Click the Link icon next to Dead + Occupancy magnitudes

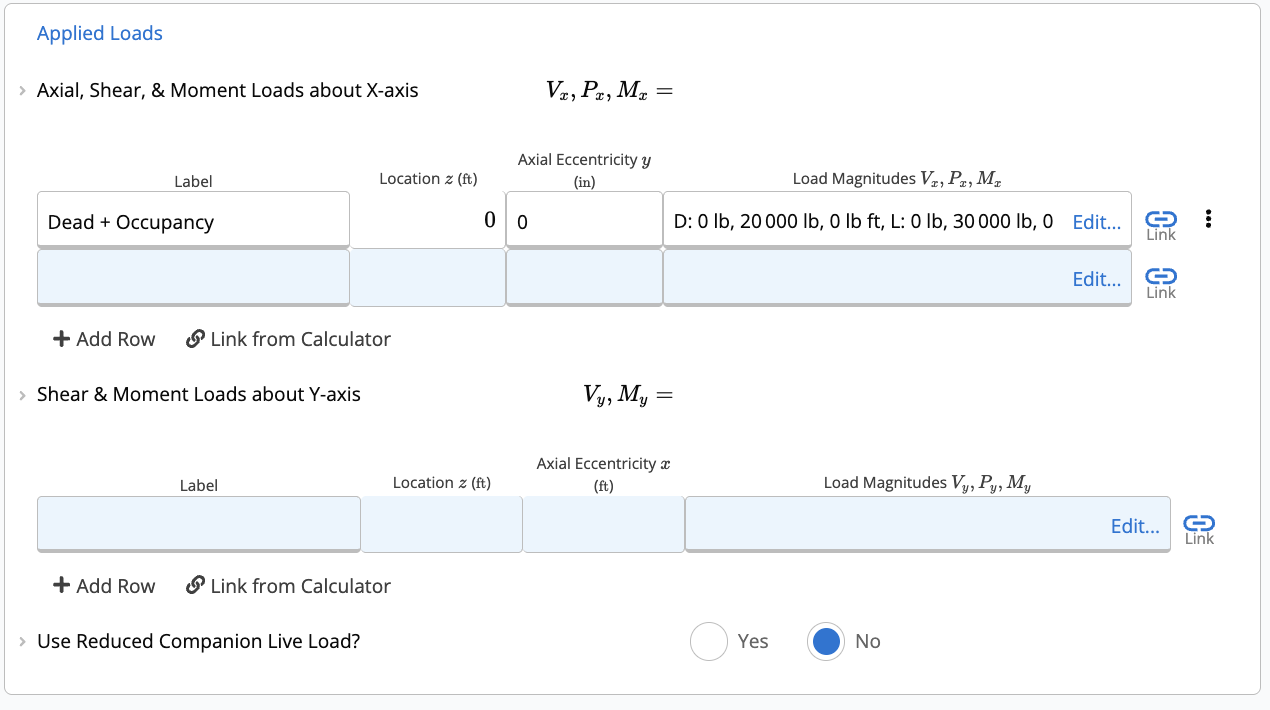coord(1160,222)
